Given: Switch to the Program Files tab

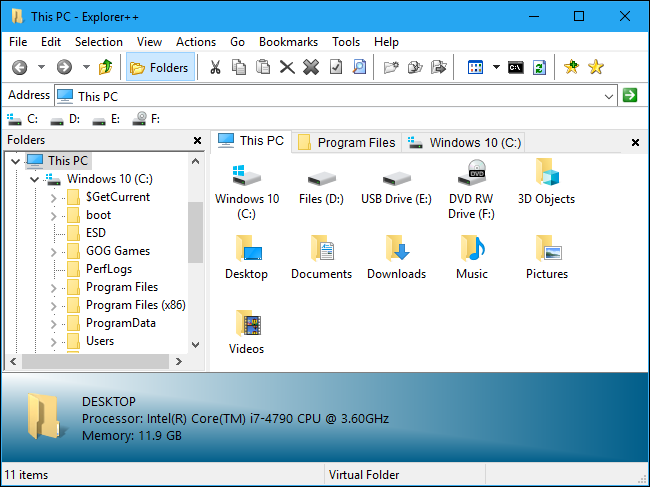Looking at the screenshot, I should coord(346,143).
